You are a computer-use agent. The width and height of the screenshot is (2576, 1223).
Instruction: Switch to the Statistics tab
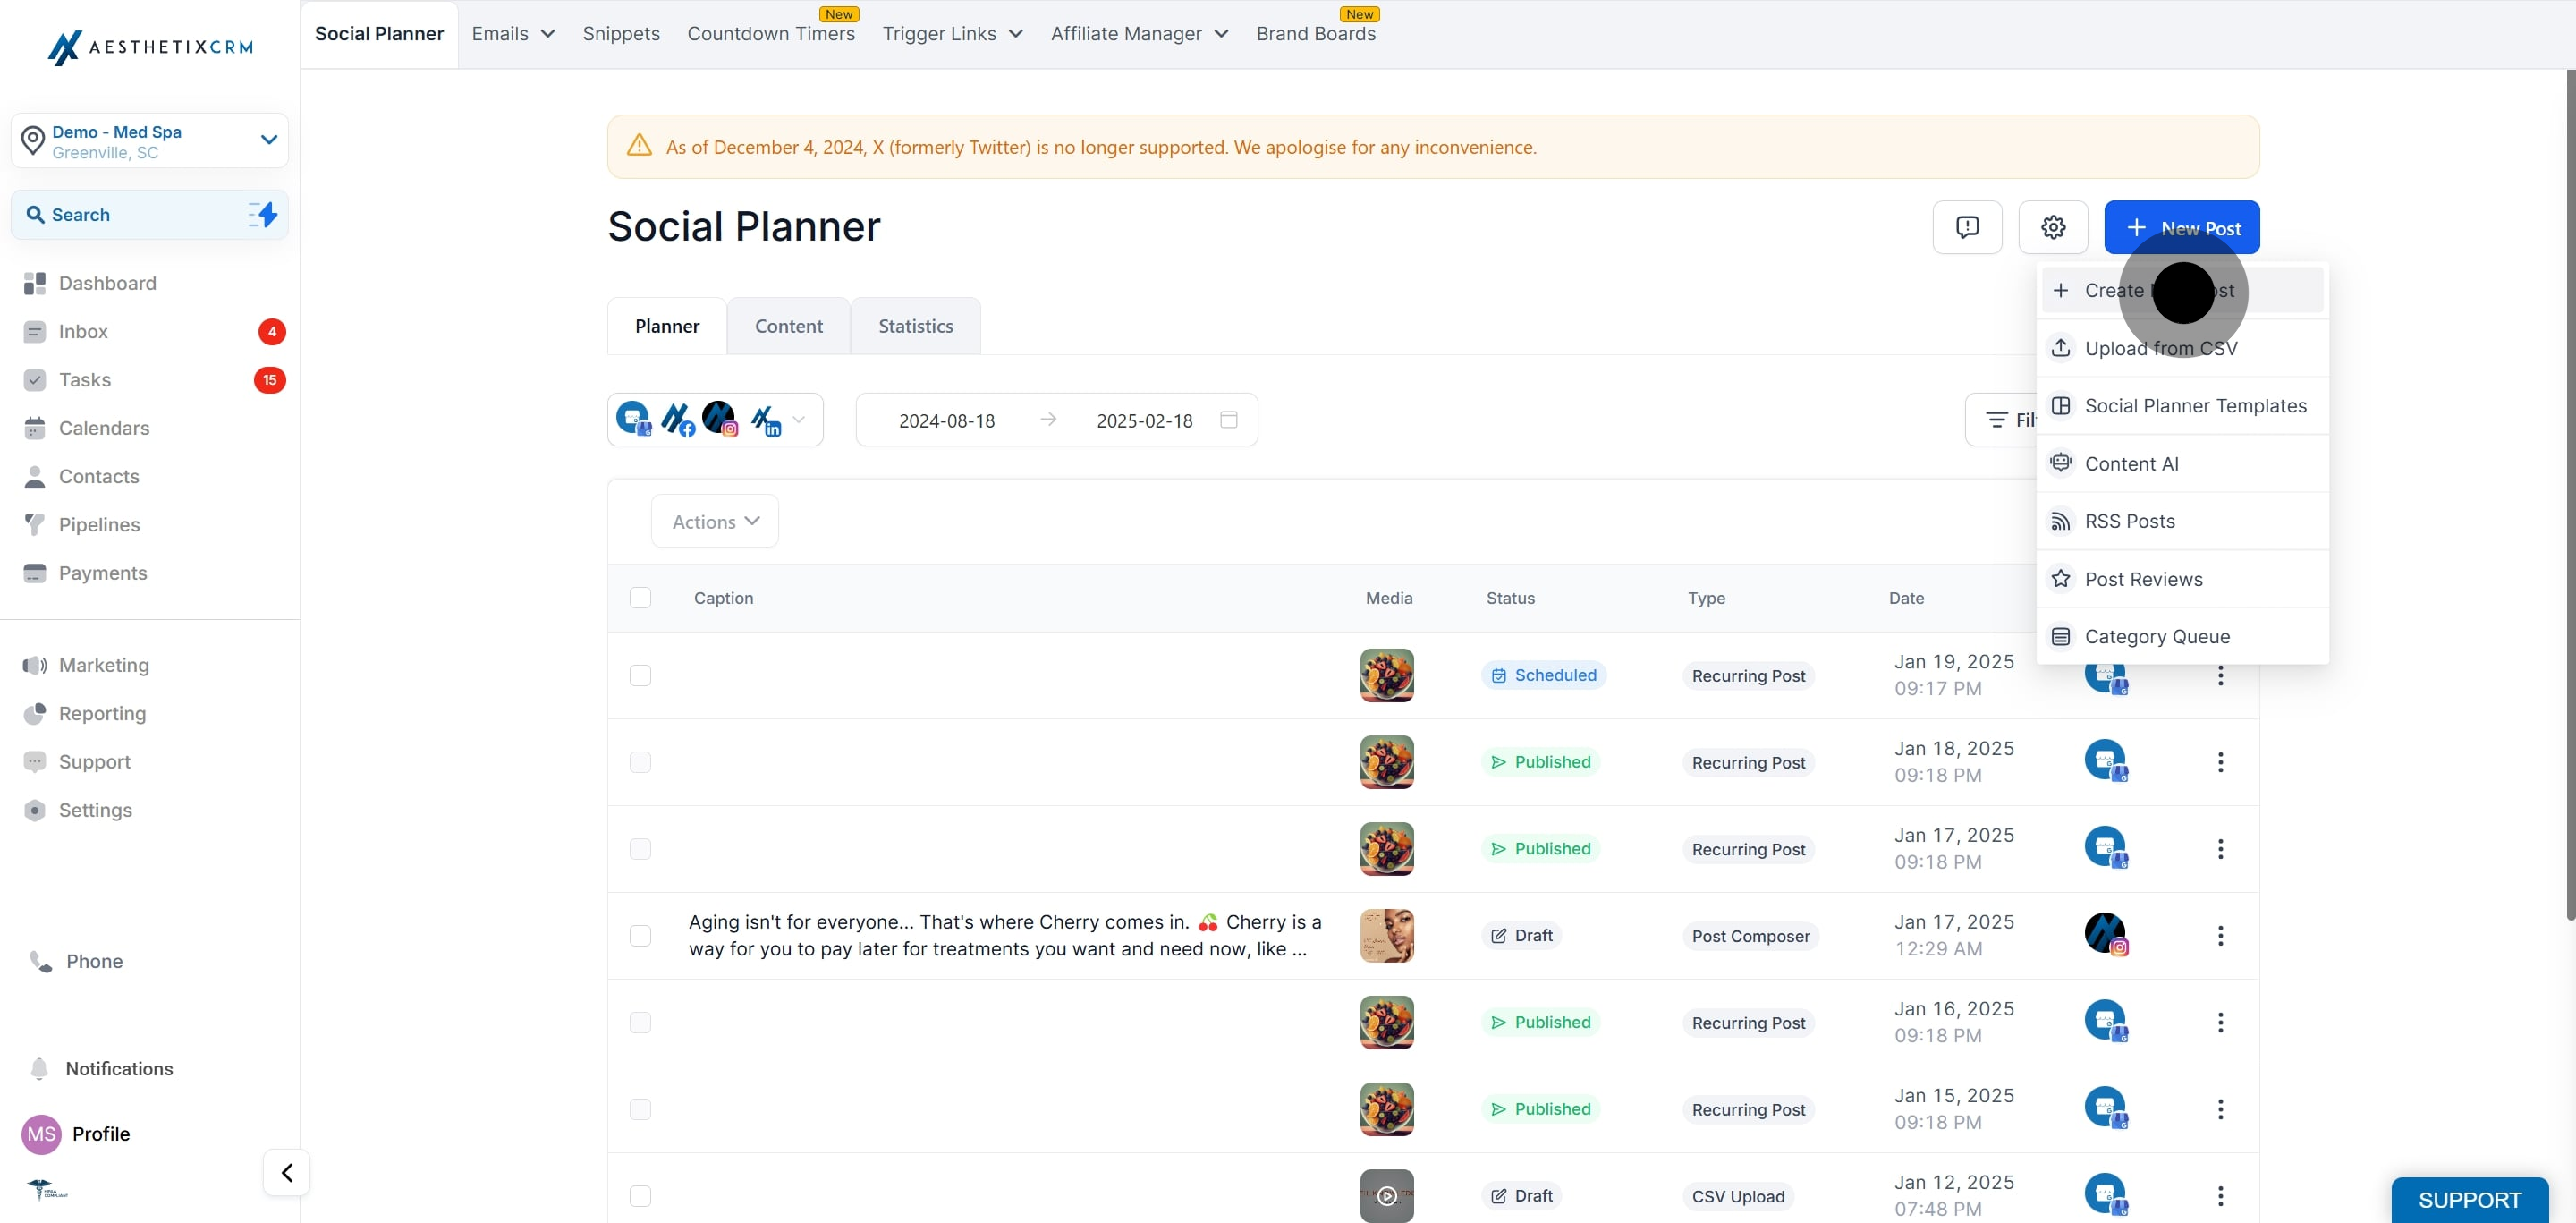tap(915, 325)
